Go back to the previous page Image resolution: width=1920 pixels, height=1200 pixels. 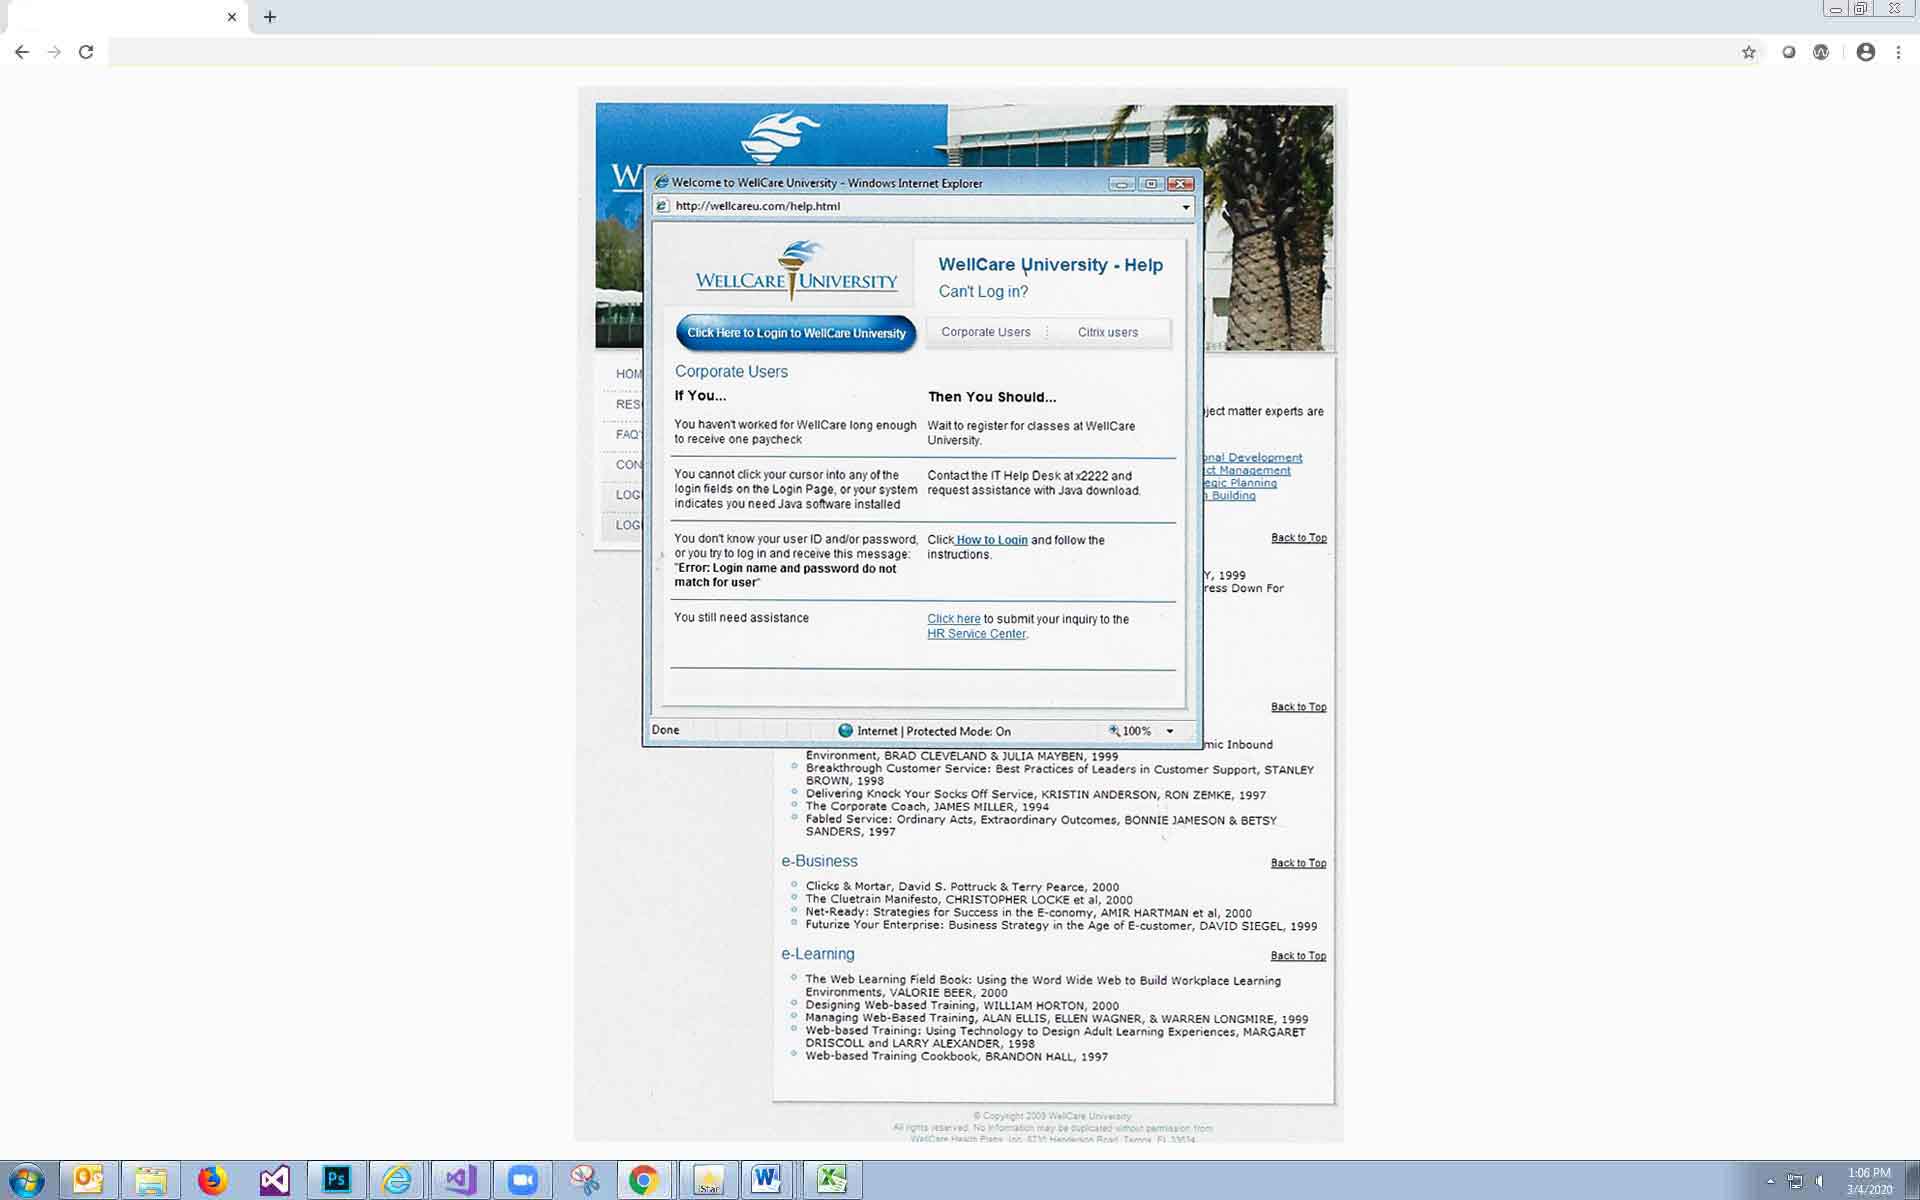click(x=22, y=52)
